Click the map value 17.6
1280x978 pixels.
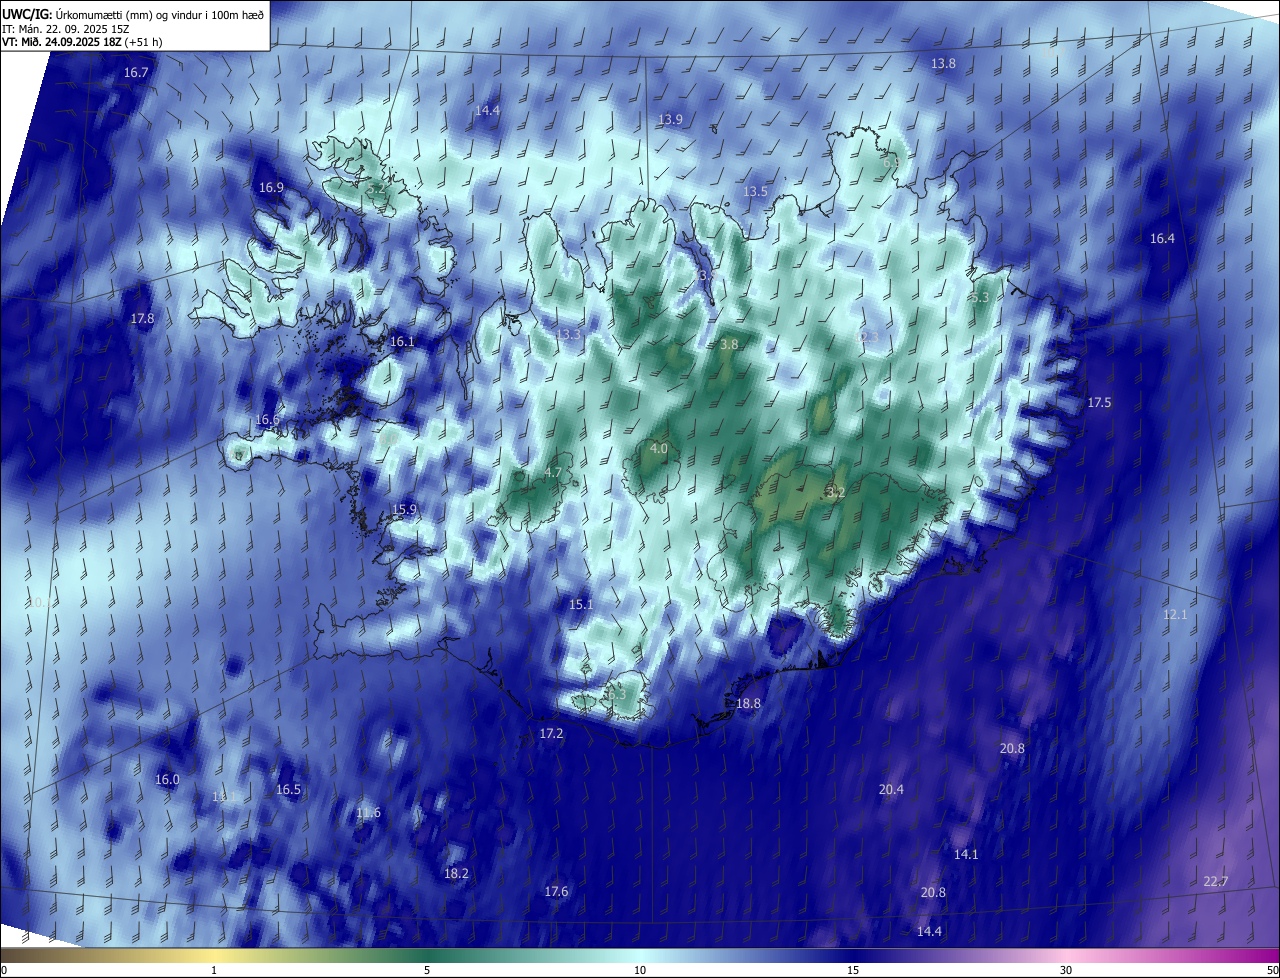click(x=556, y=891)
